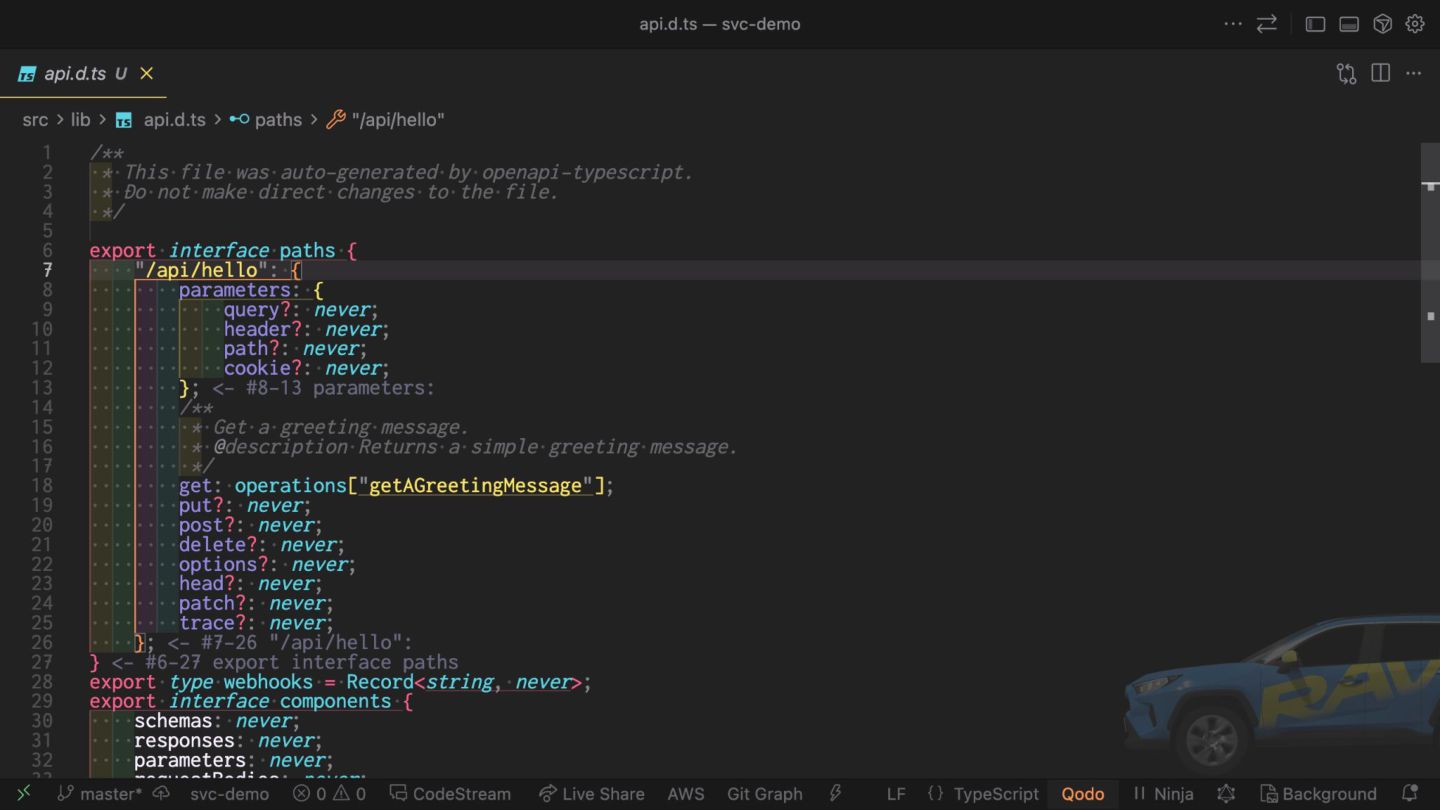Viewport: 1440px width, 810px height.
Task: Click the lightning bolt status bar icon
Action: (x=835, y=793)
